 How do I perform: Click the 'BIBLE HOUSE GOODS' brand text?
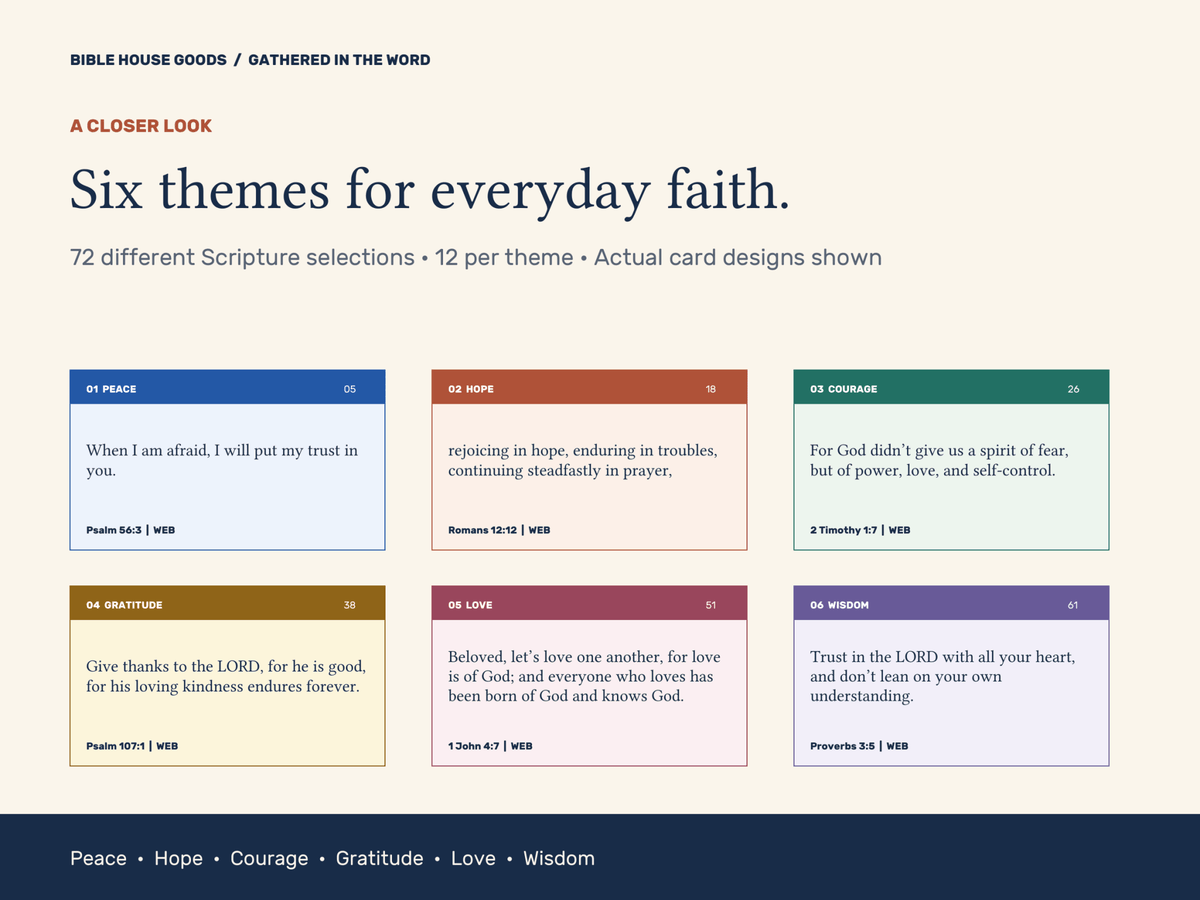pyautogui.click(x=148, y=60)
